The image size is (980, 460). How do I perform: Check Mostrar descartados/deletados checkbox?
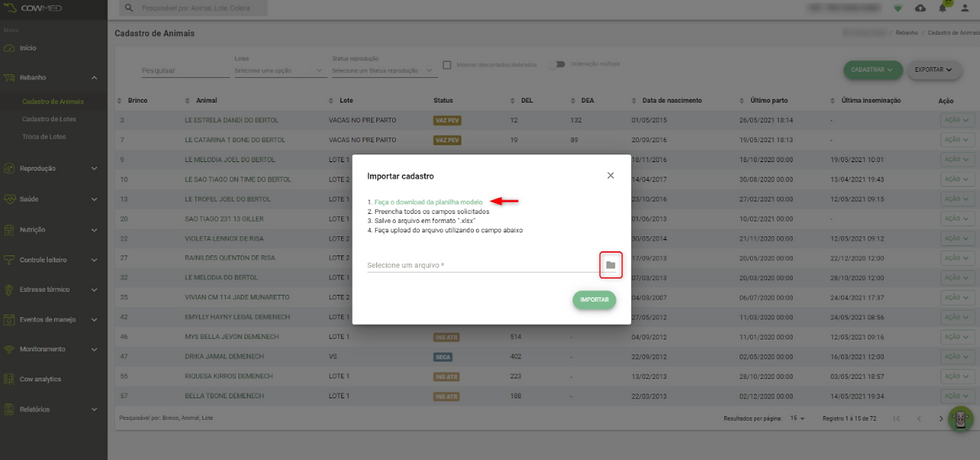pyautogui.click(x=447, y=64)
